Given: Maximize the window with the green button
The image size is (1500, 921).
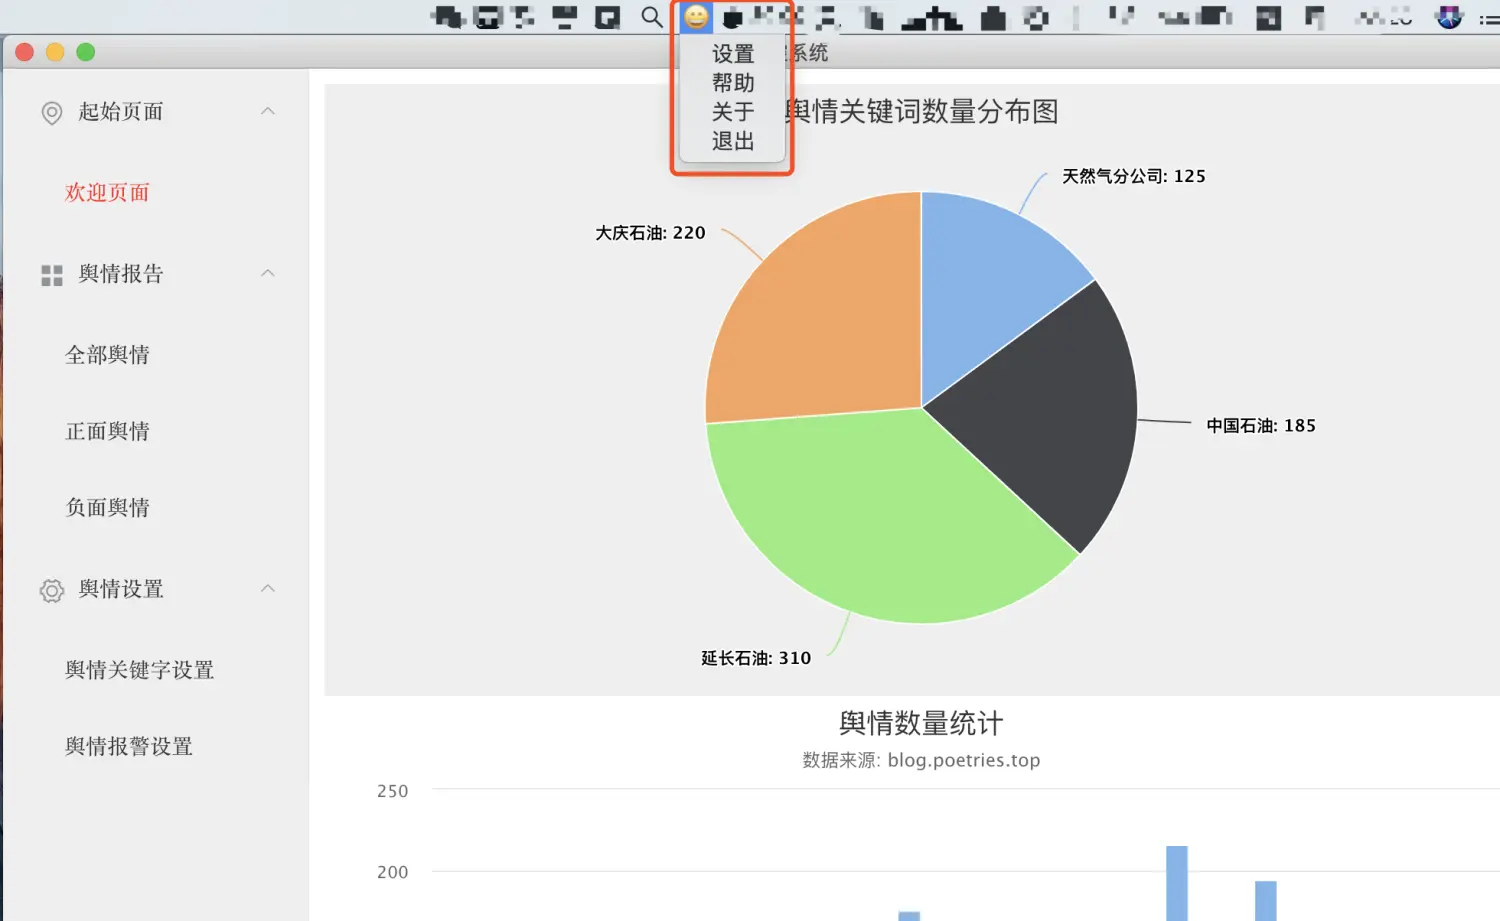Looking at the screenshot, I should click(x=86, y=52).
